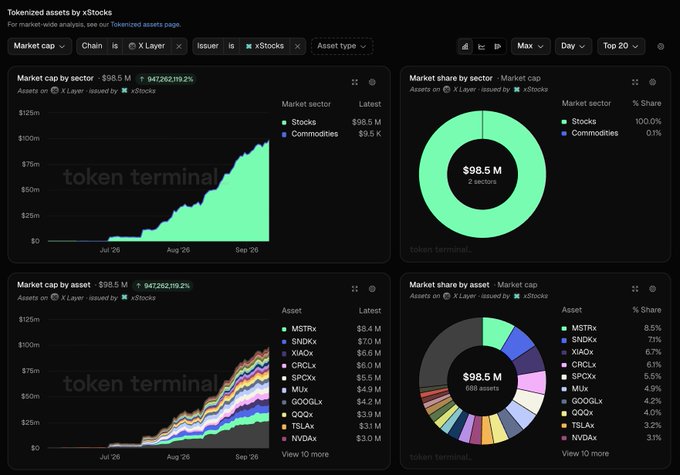Expand the Market share by sector chart fullscreen
680x475 pixels.
click(x=635, y=82)
